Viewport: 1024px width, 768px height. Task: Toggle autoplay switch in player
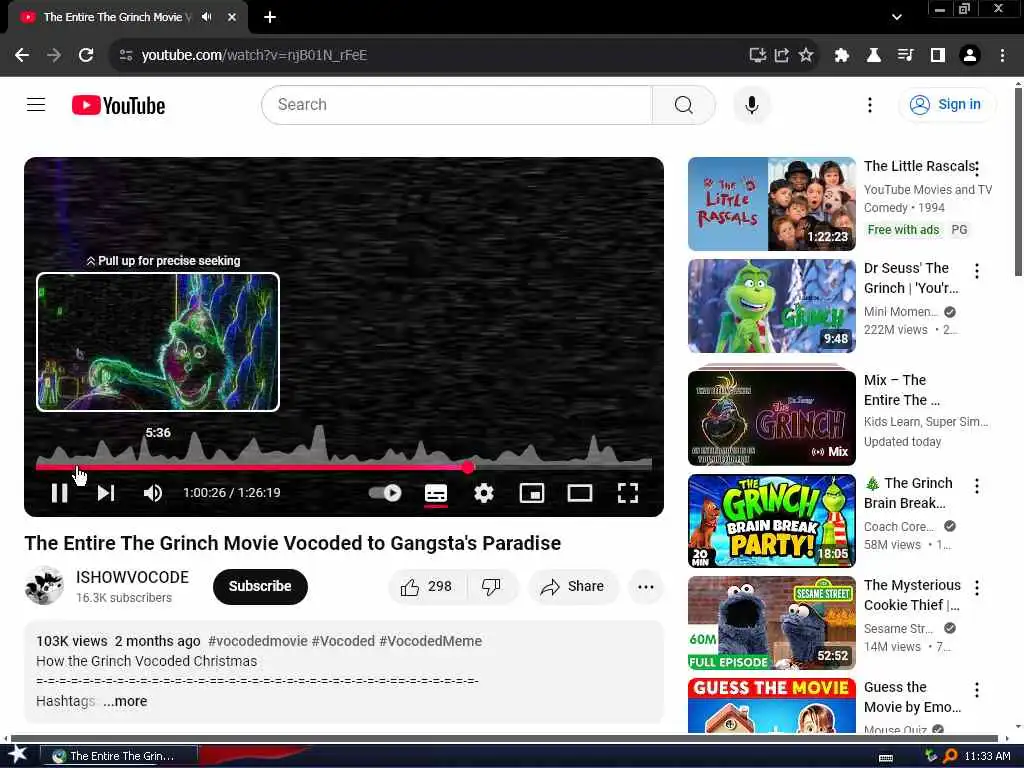point(385,493)
